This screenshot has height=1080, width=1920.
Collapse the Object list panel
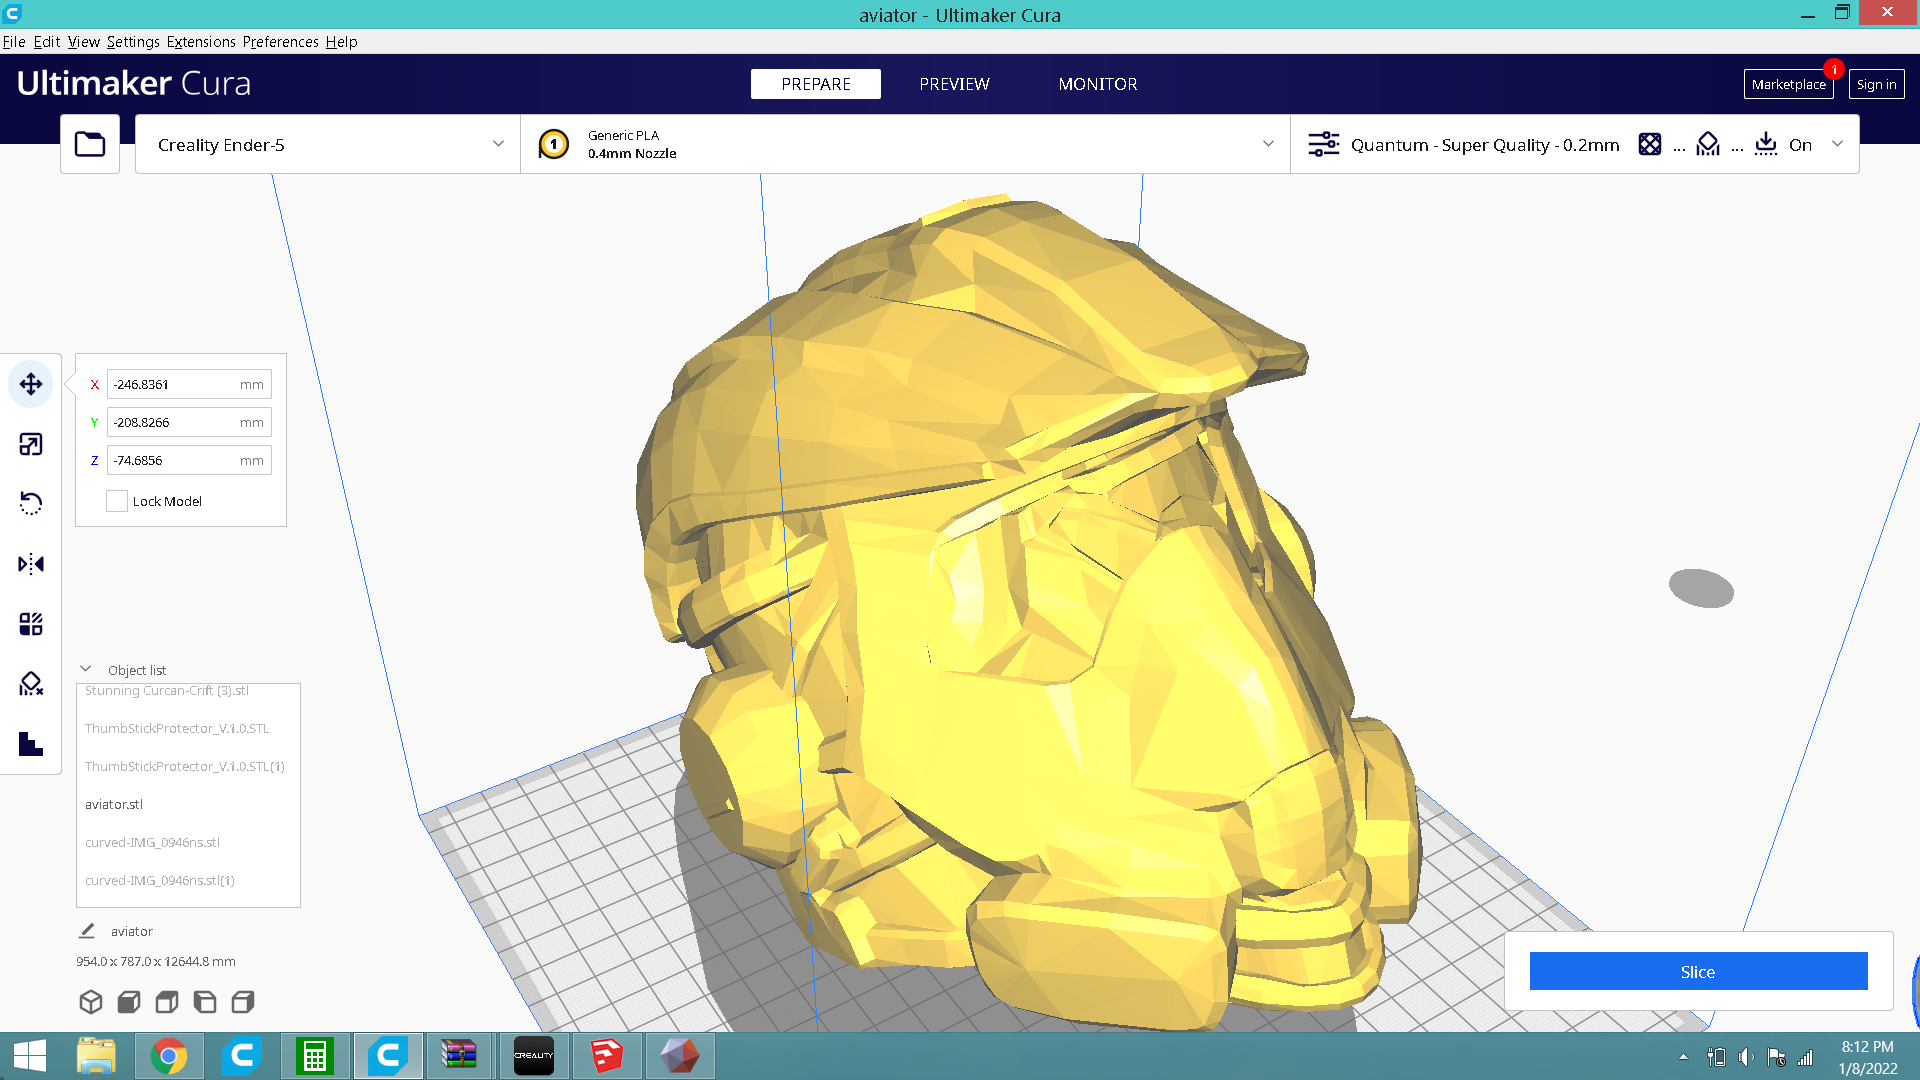click(x=86, y=669)
